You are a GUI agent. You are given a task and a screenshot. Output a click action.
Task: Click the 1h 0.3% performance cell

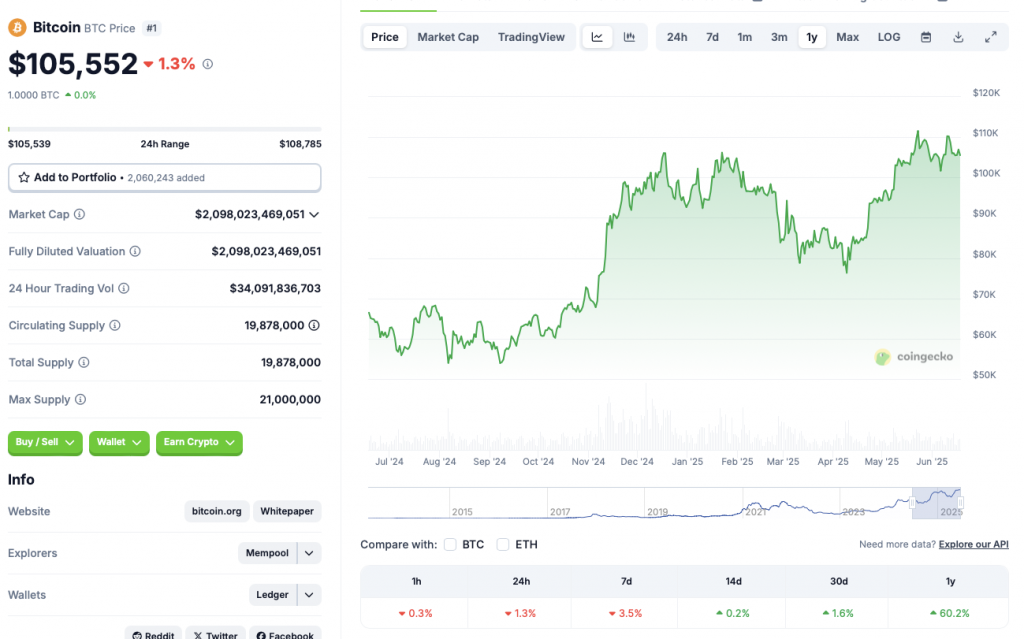click(x=415, y=614)
